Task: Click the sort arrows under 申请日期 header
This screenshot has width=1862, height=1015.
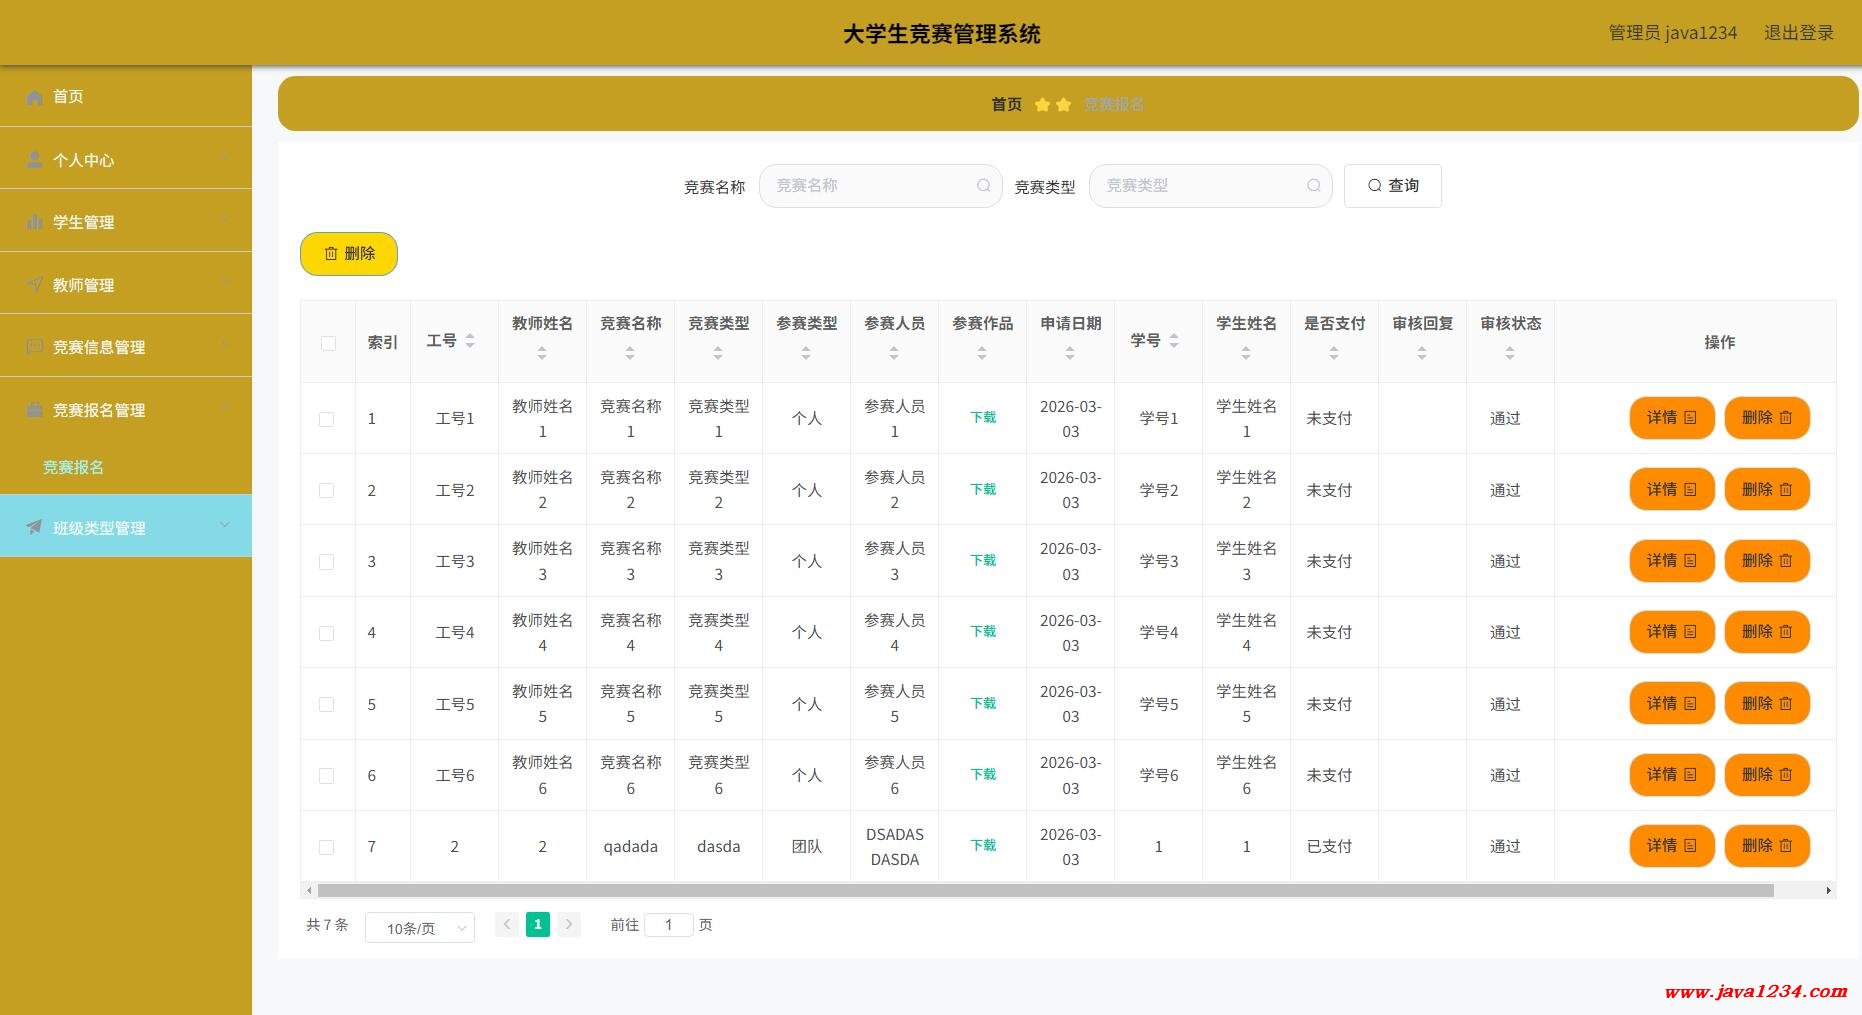Action: (1070, 353)
